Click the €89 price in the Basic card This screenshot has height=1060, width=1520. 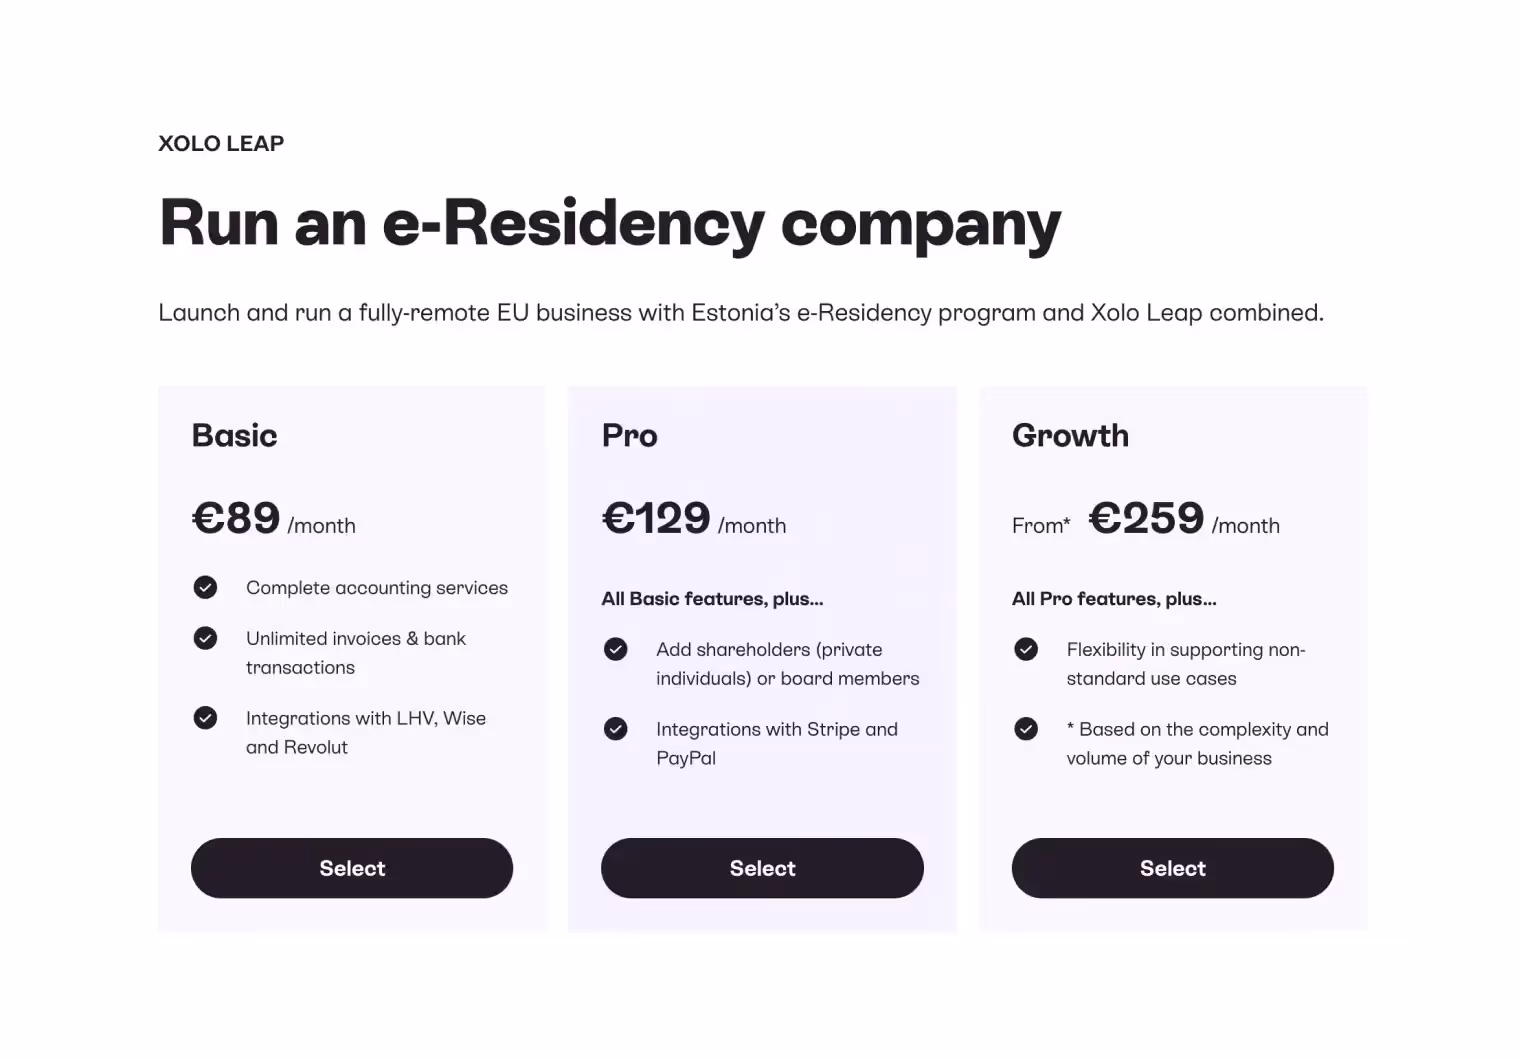tap(235, 518)
